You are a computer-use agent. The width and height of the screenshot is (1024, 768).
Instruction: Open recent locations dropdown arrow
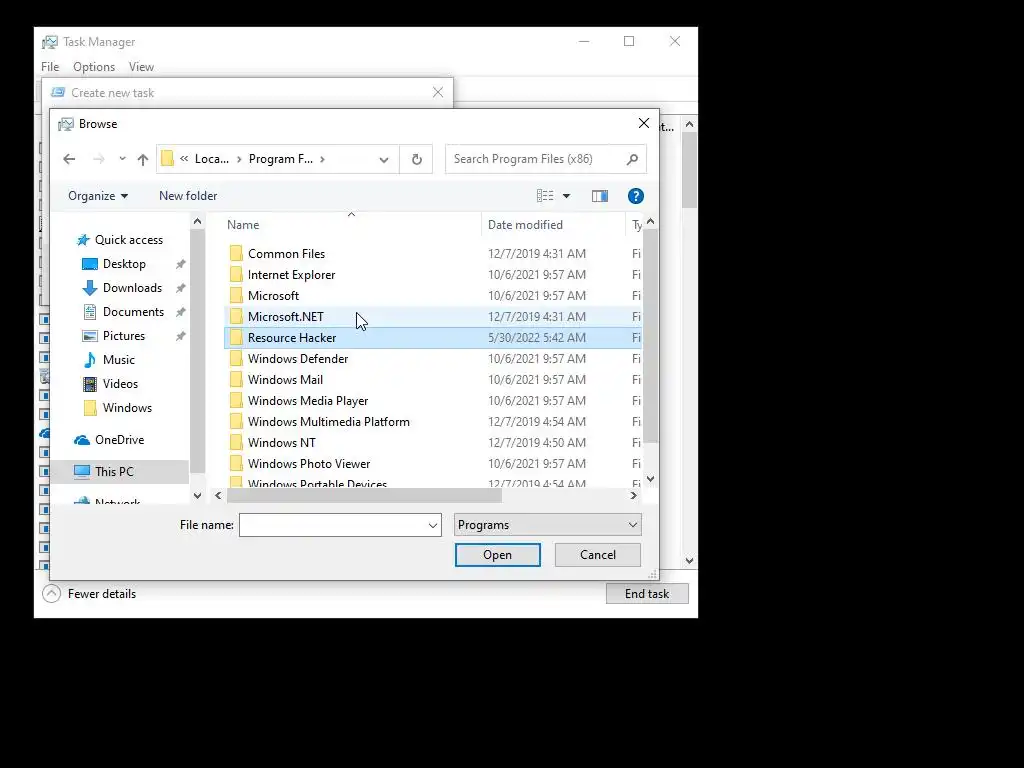pos(122,159)
